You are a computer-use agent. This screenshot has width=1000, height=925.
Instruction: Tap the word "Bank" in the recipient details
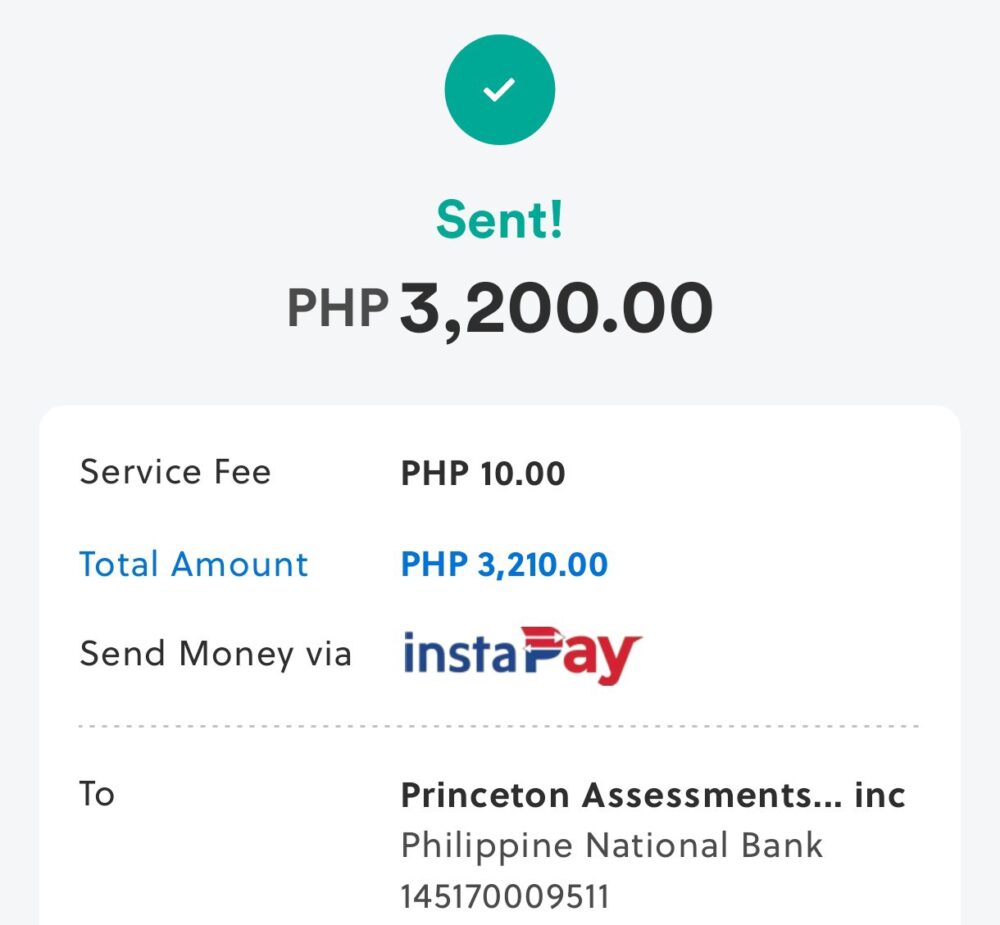point(781,845)
